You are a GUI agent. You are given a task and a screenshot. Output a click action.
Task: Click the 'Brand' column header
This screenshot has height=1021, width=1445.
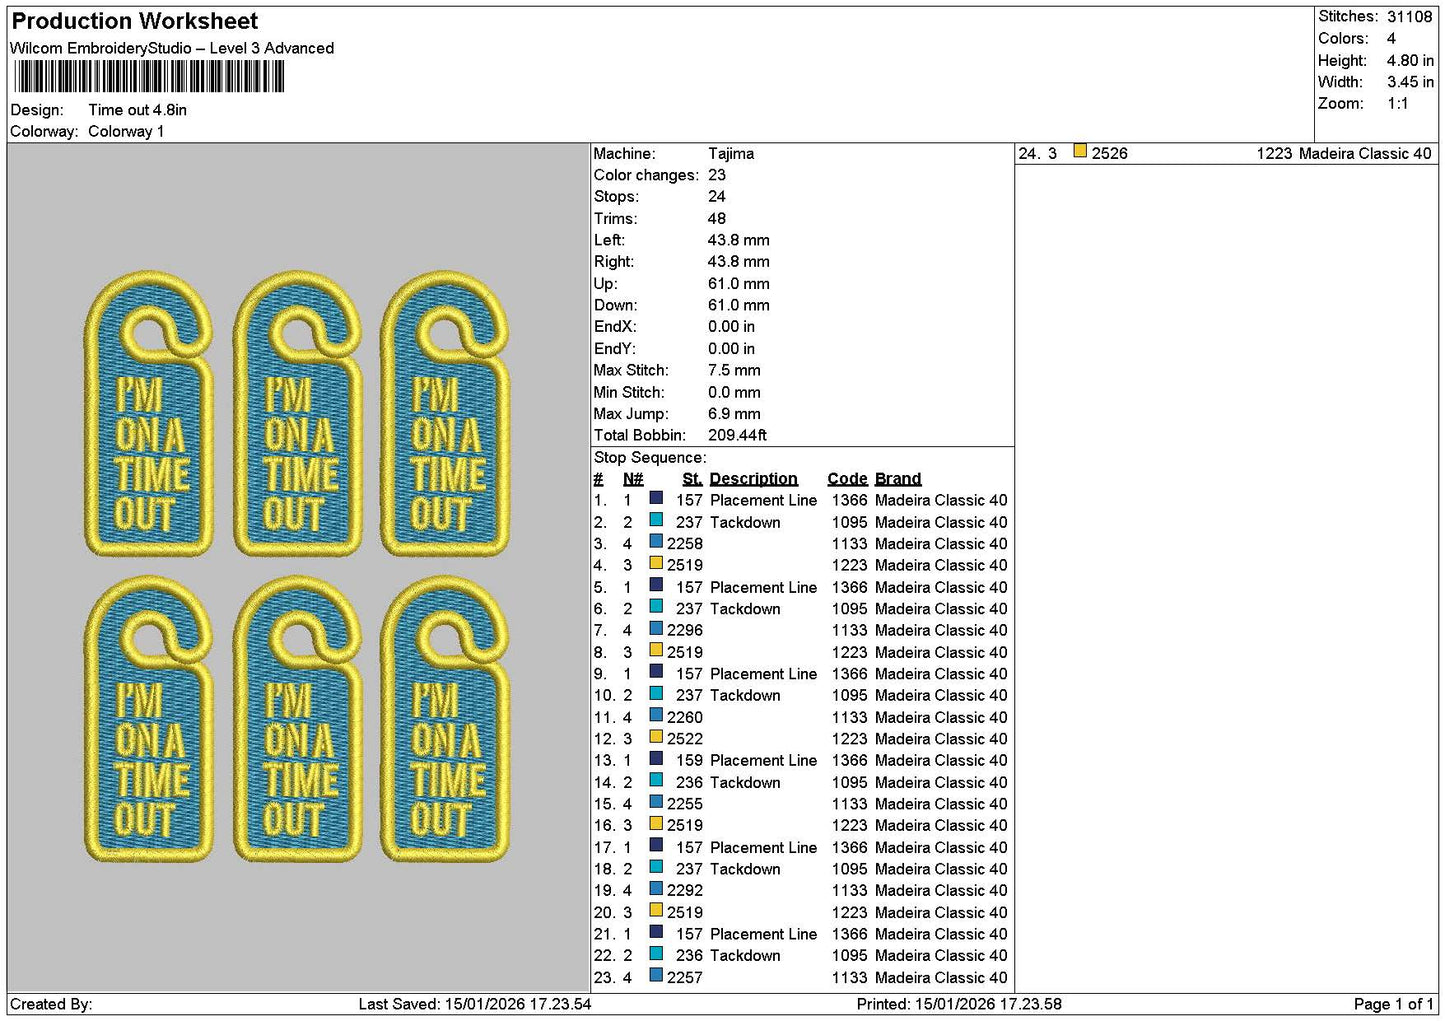(x=898, y=479)
